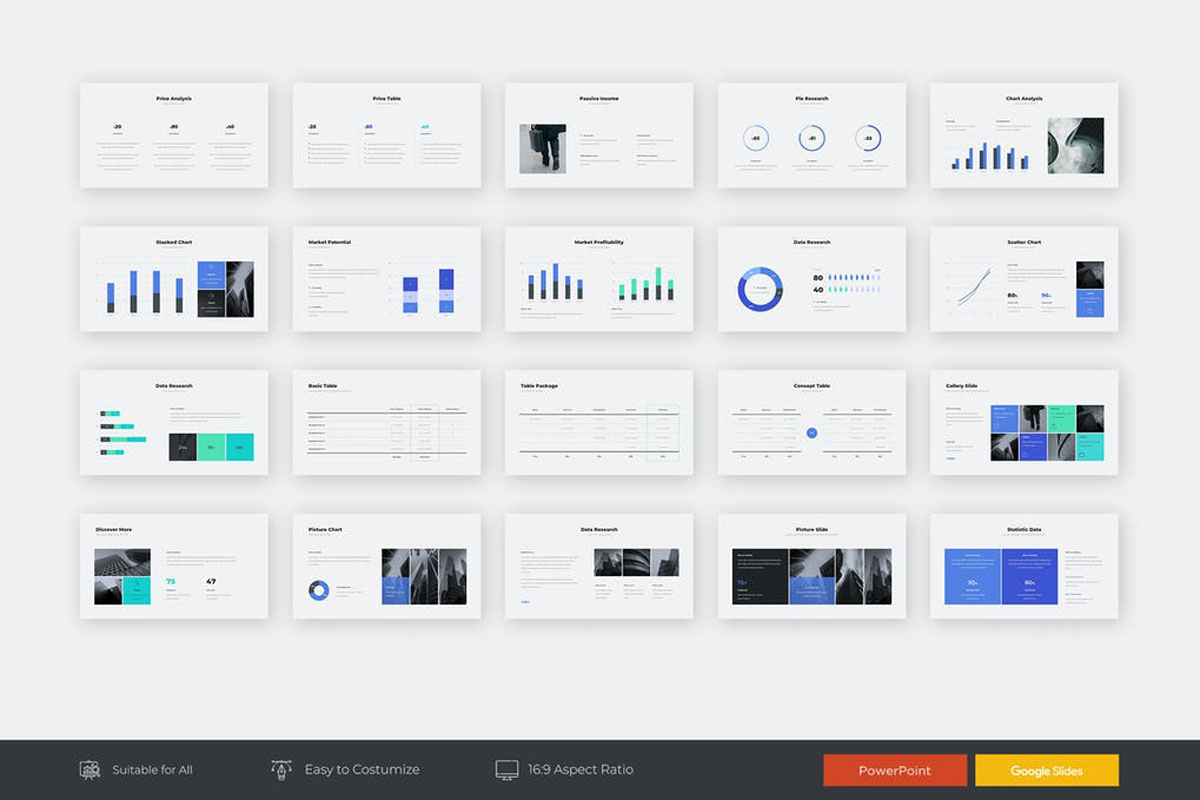1200x800 pixels.
Task: Open the Price Table slide
Action: 387,135
